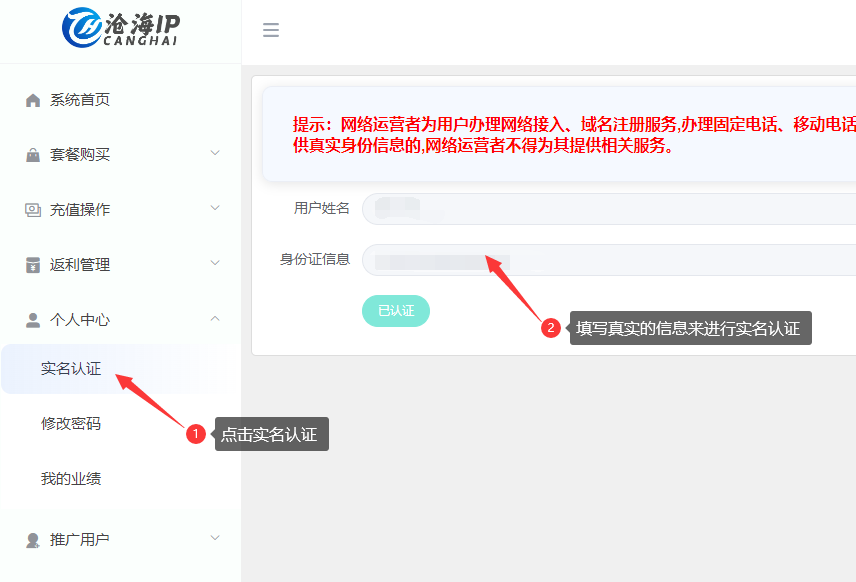Expand the 推广用户 section
Viewport: 856px width, 582px height.
(x=90, y=539)
